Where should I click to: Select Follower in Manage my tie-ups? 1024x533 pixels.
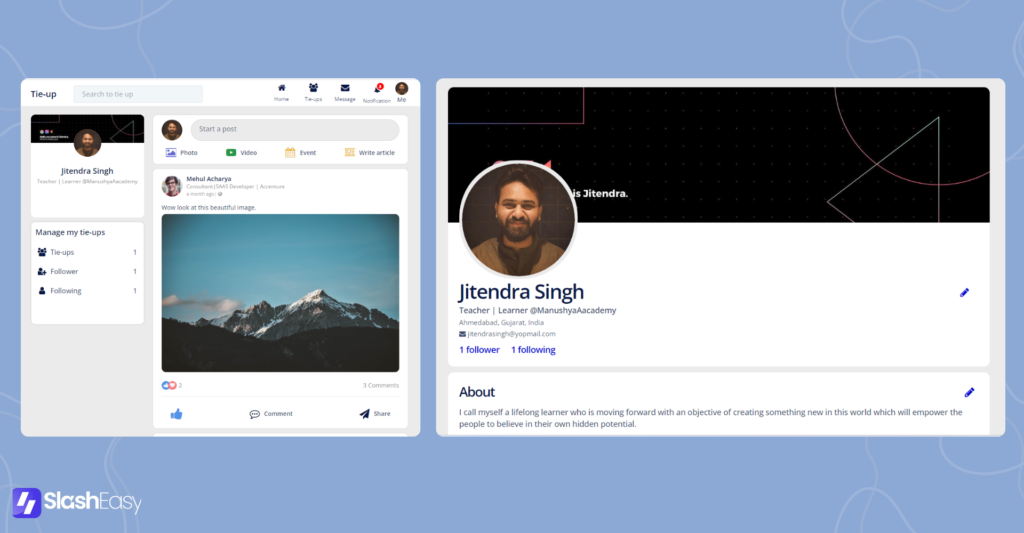coord(64,272)
